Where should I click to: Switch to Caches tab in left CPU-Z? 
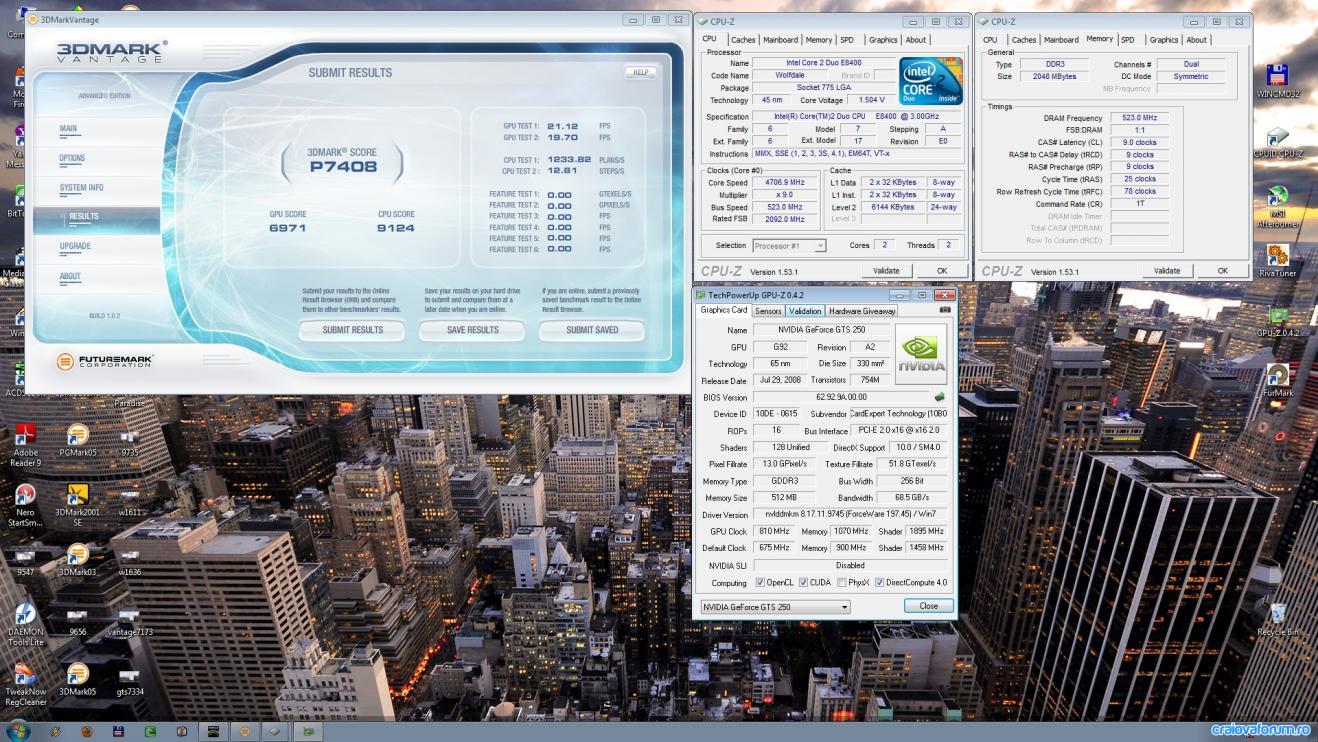pyautogui.click(x=743, y=40)
